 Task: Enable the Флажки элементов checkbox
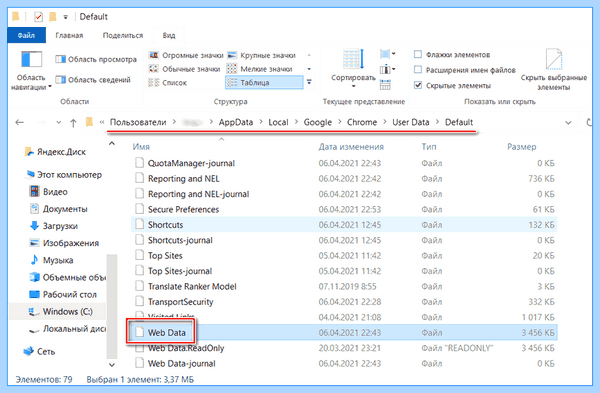click(418, 54)
